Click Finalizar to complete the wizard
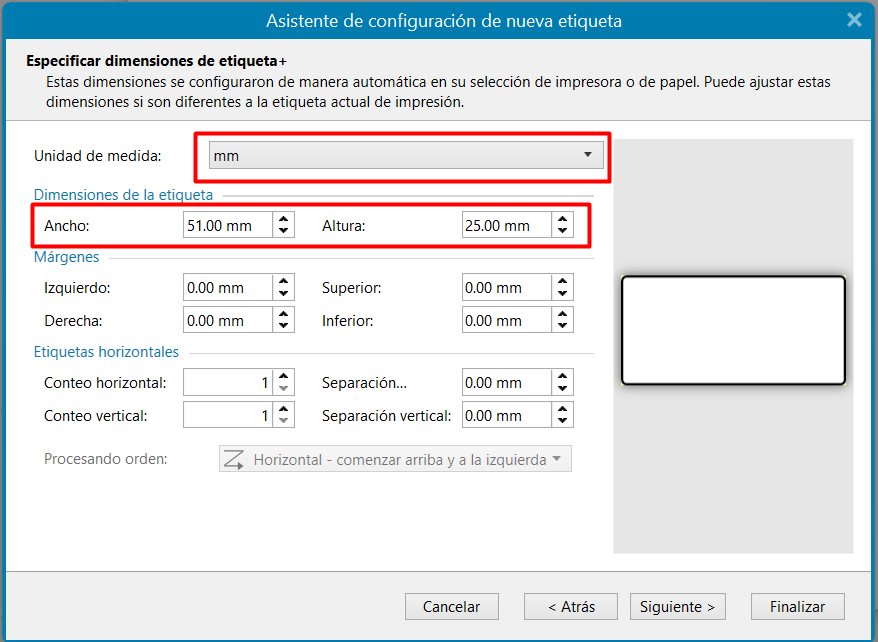The image size is (878, 642). pos(797,606)
